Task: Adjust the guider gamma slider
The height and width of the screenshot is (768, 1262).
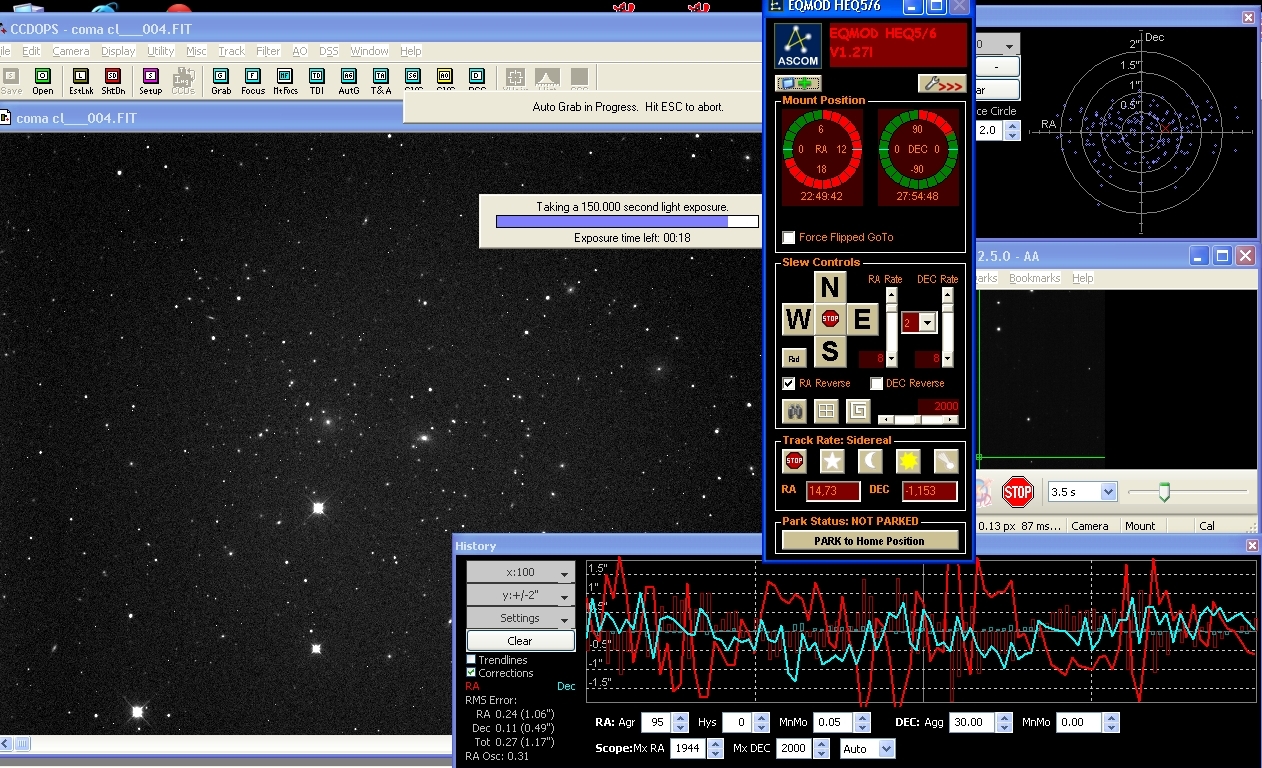Action: point(1187,491)
